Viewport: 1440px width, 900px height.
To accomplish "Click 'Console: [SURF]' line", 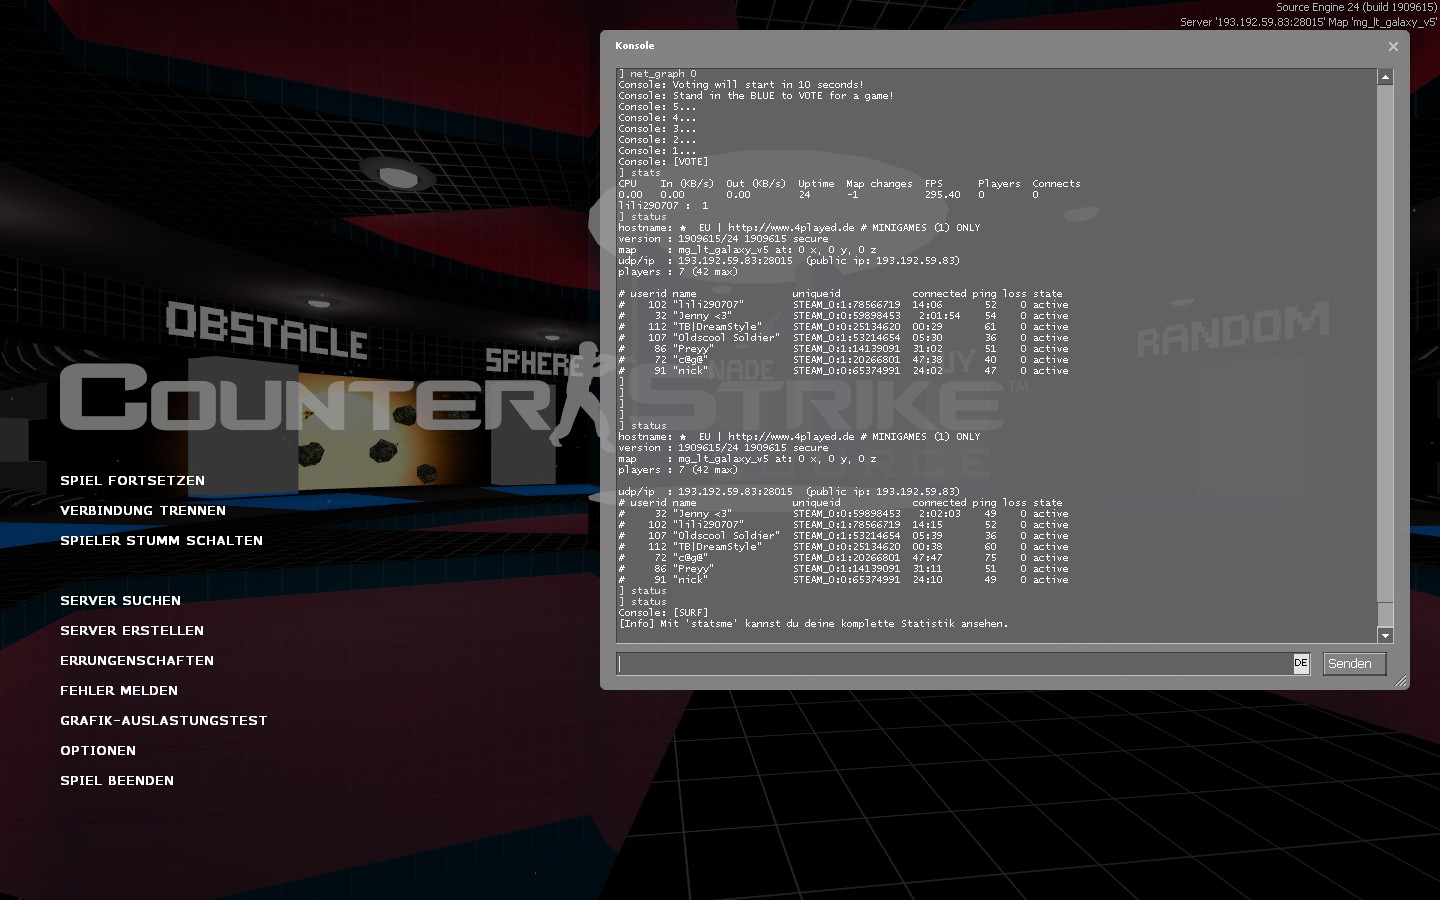I will tap(663, 613).
